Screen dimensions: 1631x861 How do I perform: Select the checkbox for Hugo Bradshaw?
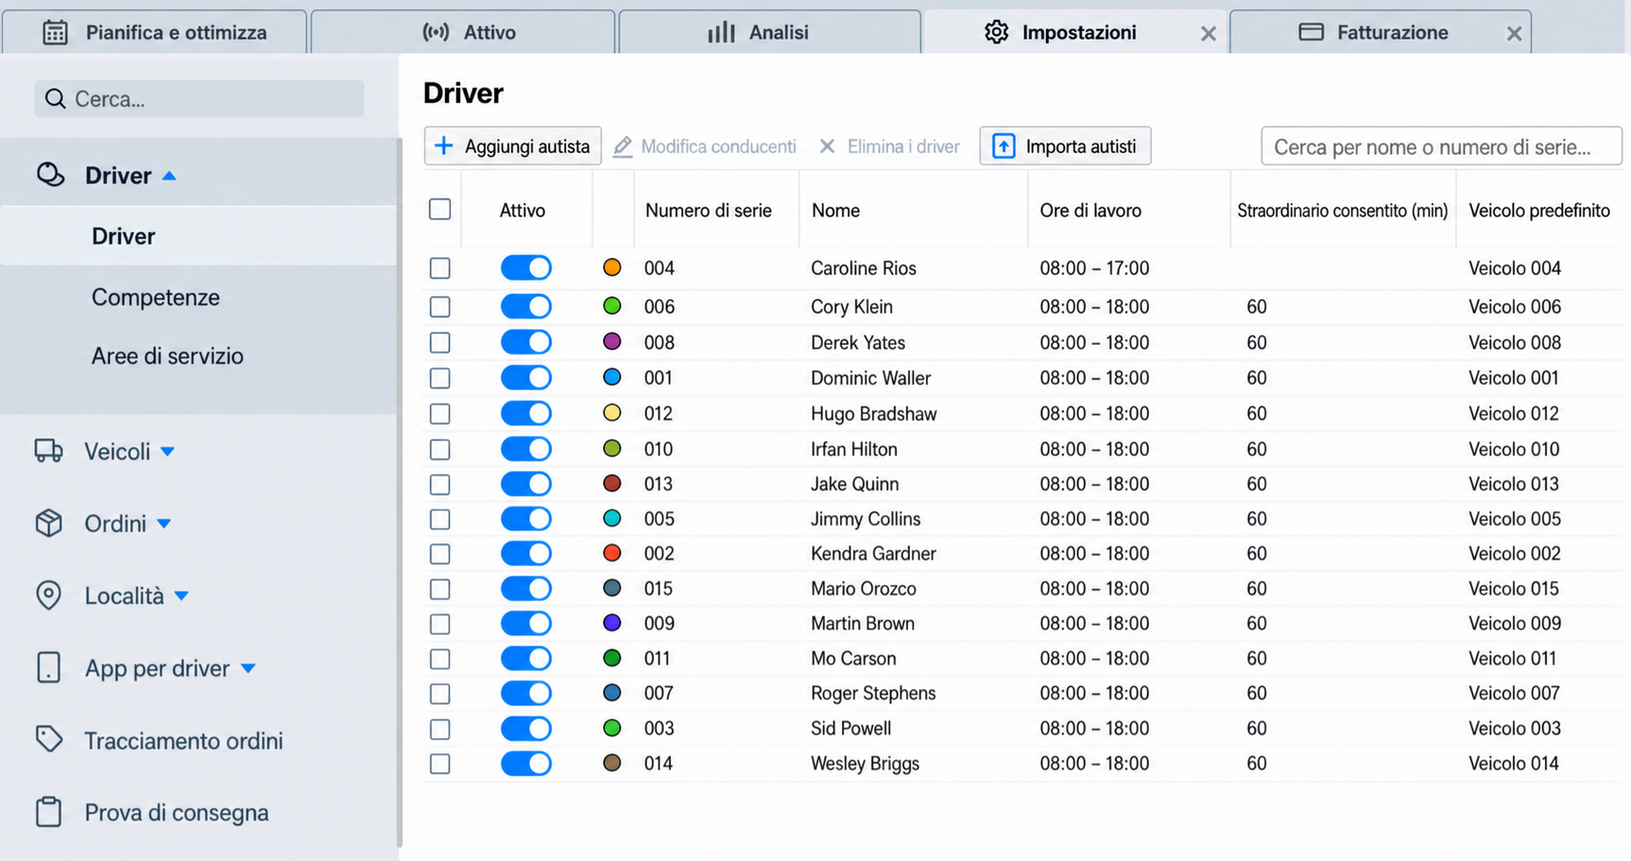[x=440, y=413]
